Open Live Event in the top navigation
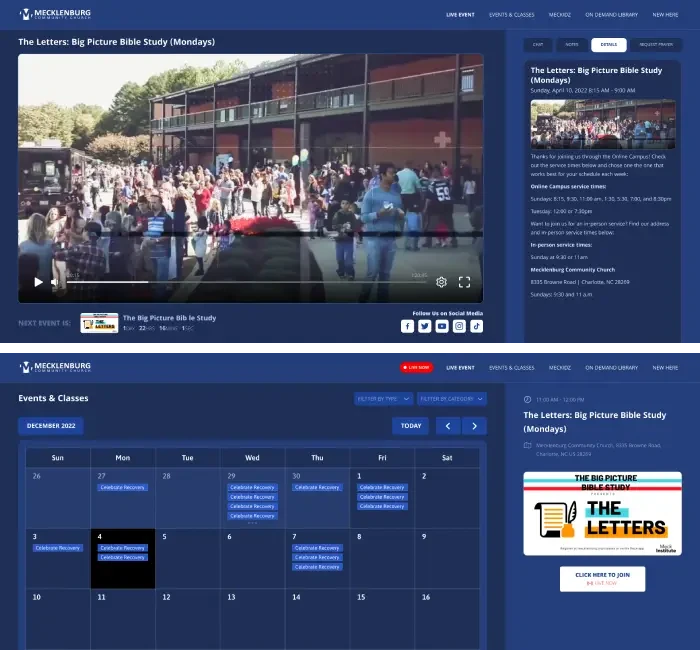 click(x=460, y=15)
